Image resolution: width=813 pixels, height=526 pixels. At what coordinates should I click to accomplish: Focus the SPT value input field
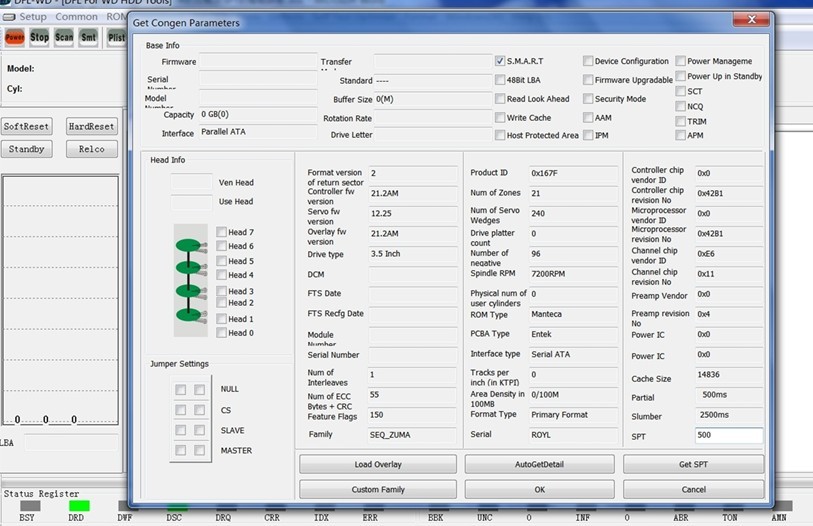coord(728,436)
